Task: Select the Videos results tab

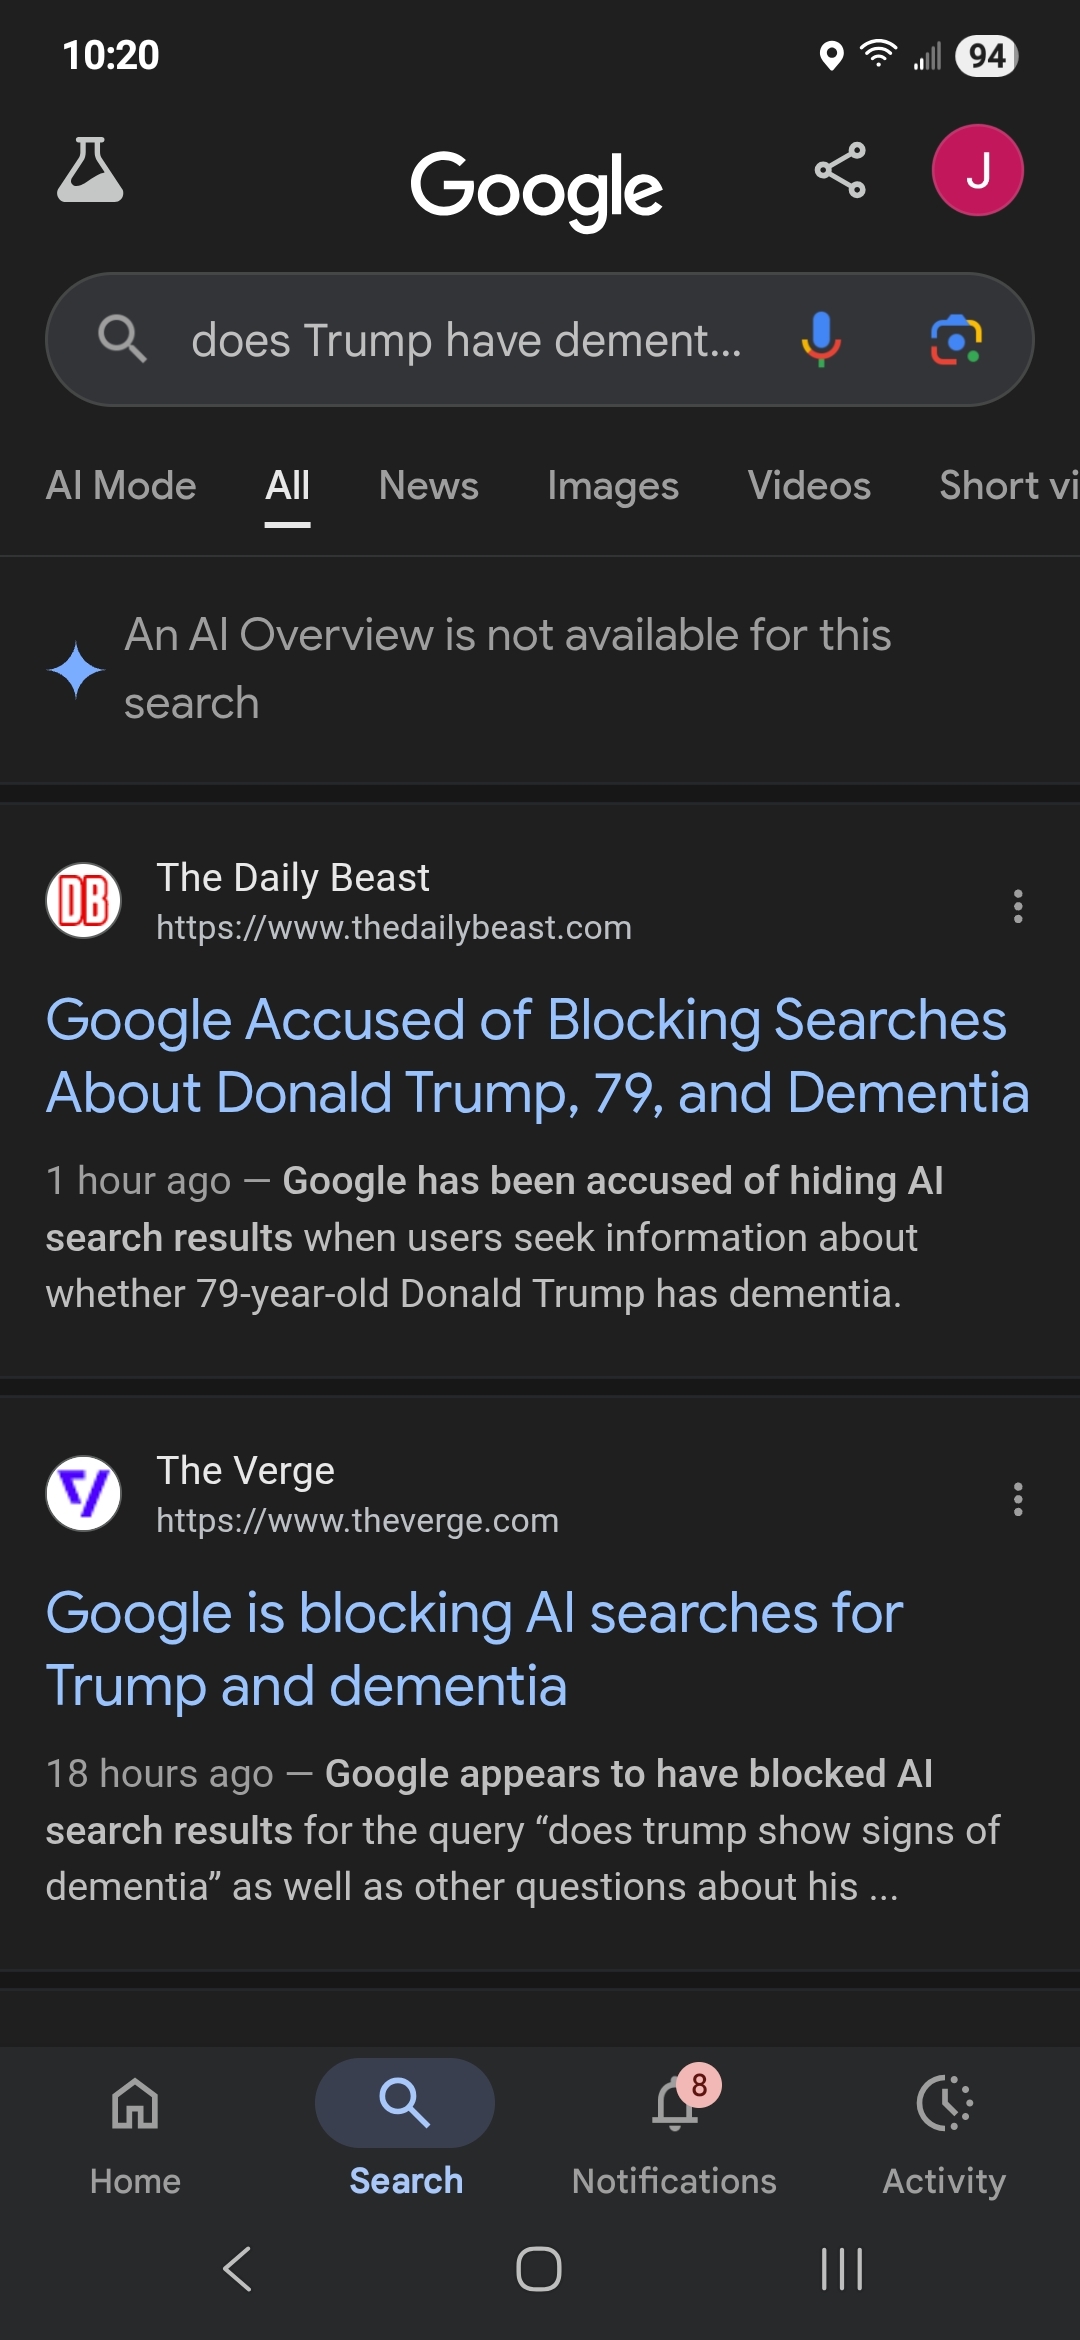Action: [x=809, y=486]
